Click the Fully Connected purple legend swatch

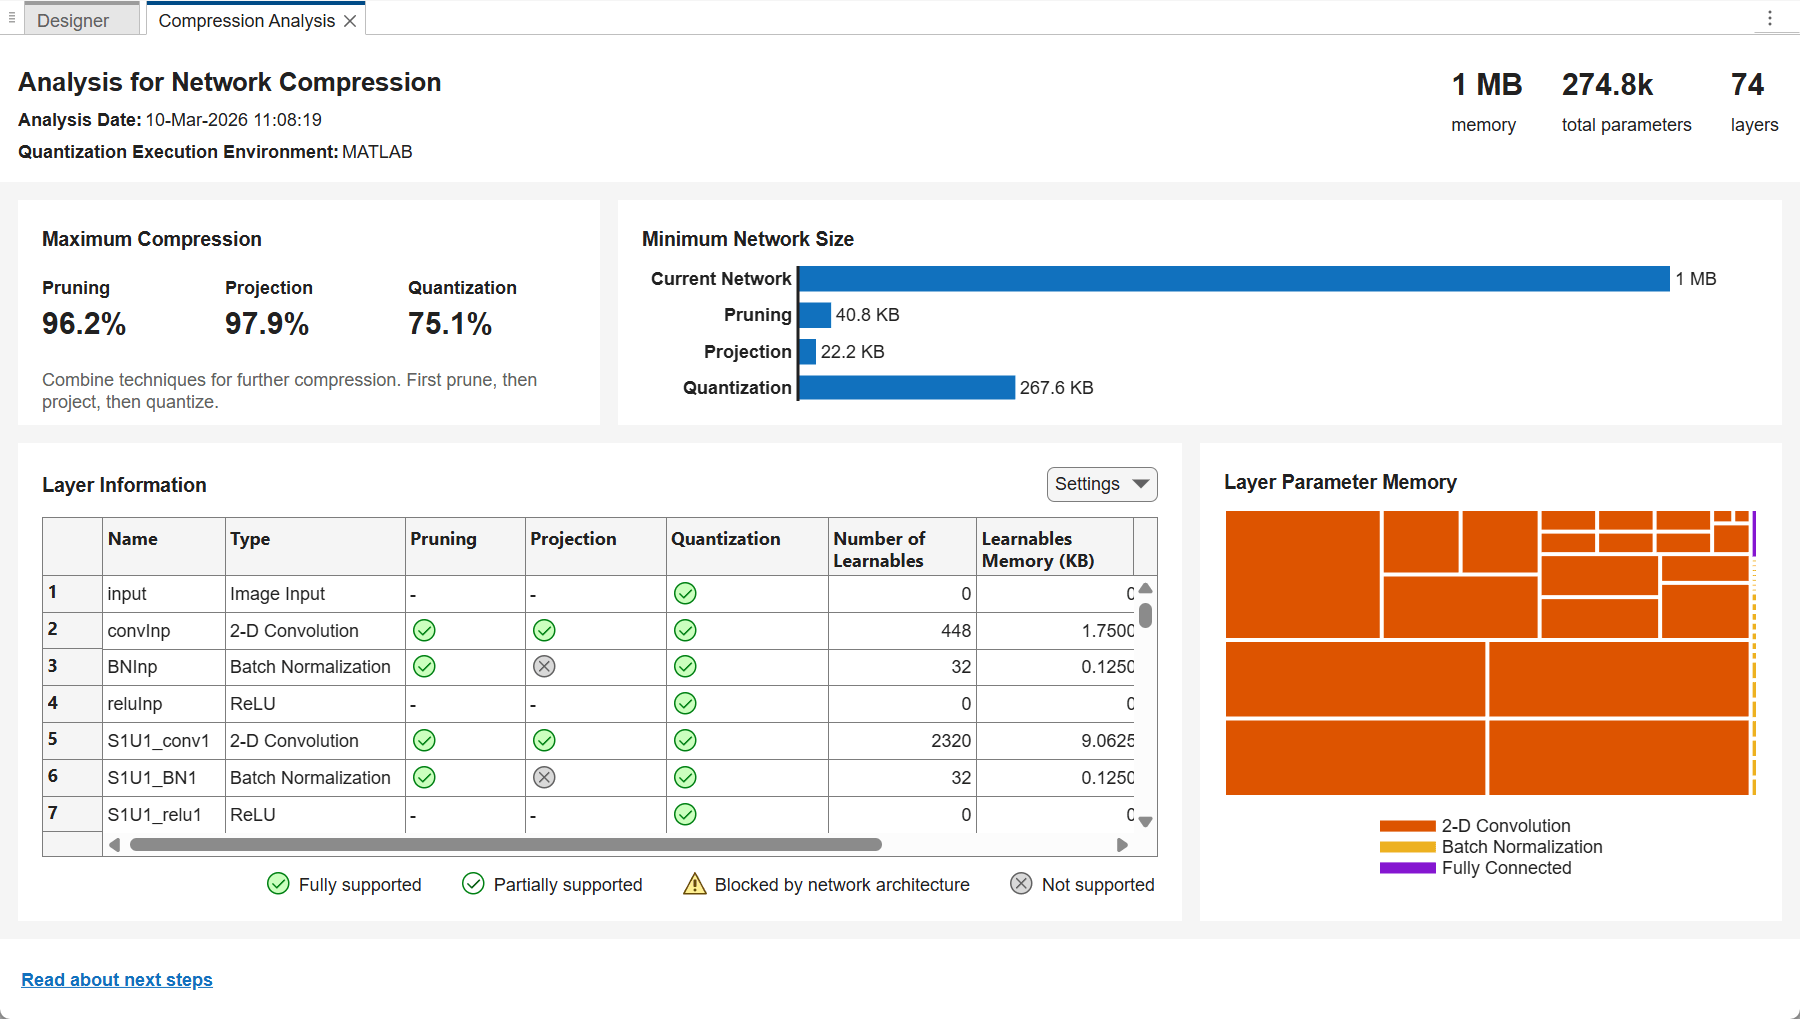pyautogui.click(x=1407, y=868)
